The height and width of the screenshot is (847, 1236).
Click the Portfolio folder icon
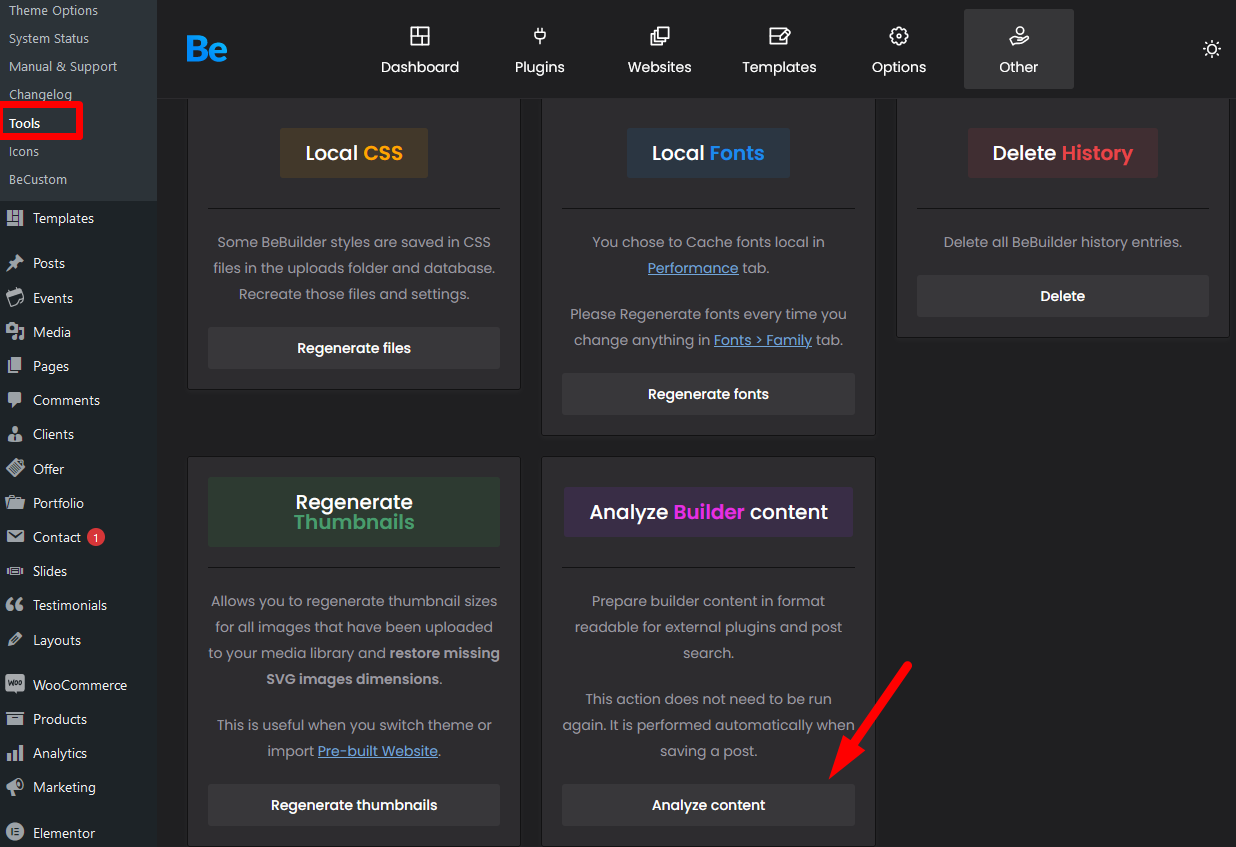click(x=15, y=503)
